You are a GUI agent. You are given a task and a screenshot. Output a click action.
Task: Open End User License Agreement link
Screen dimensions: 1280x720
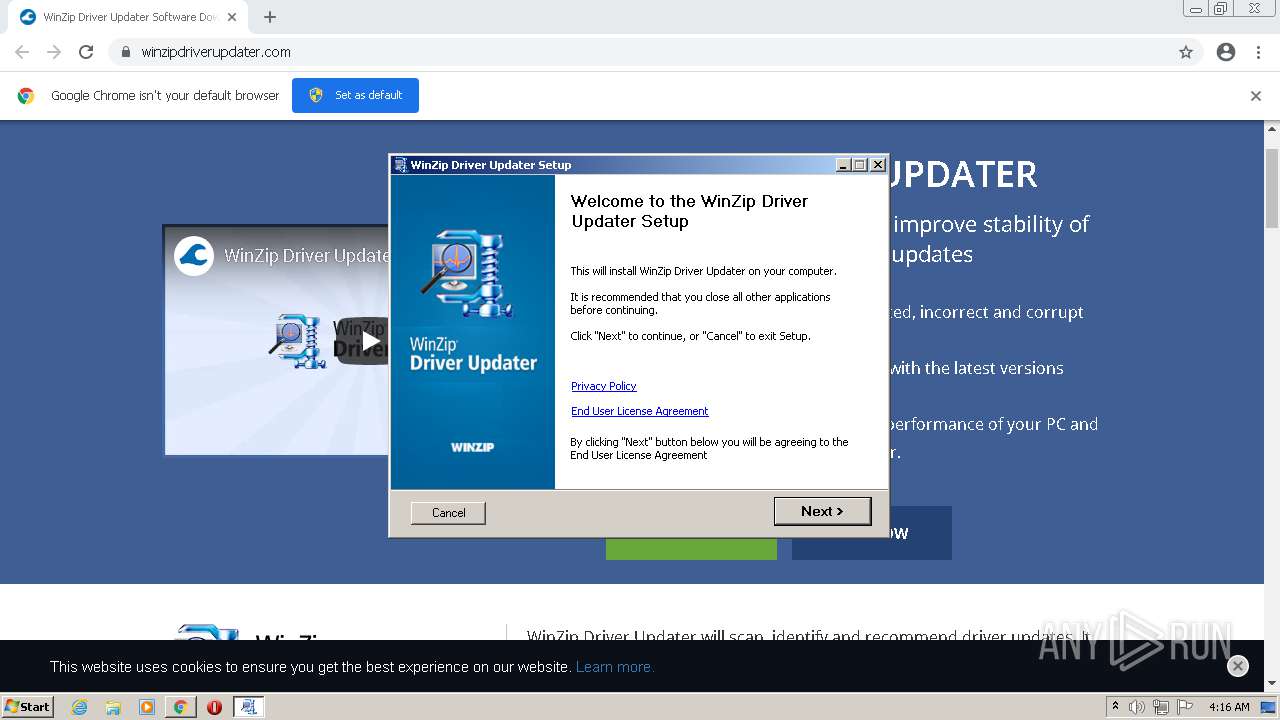(x=639, y=411)
